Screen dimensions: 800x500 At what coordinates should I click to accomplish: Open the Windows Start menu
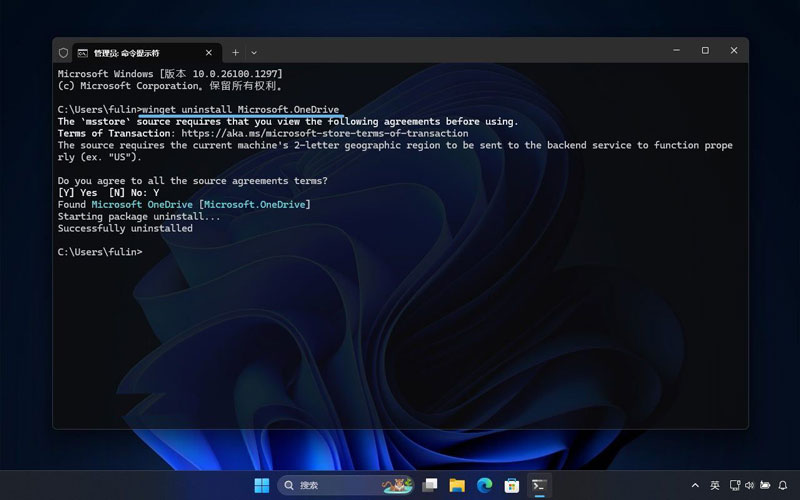[x=261, y=485]
